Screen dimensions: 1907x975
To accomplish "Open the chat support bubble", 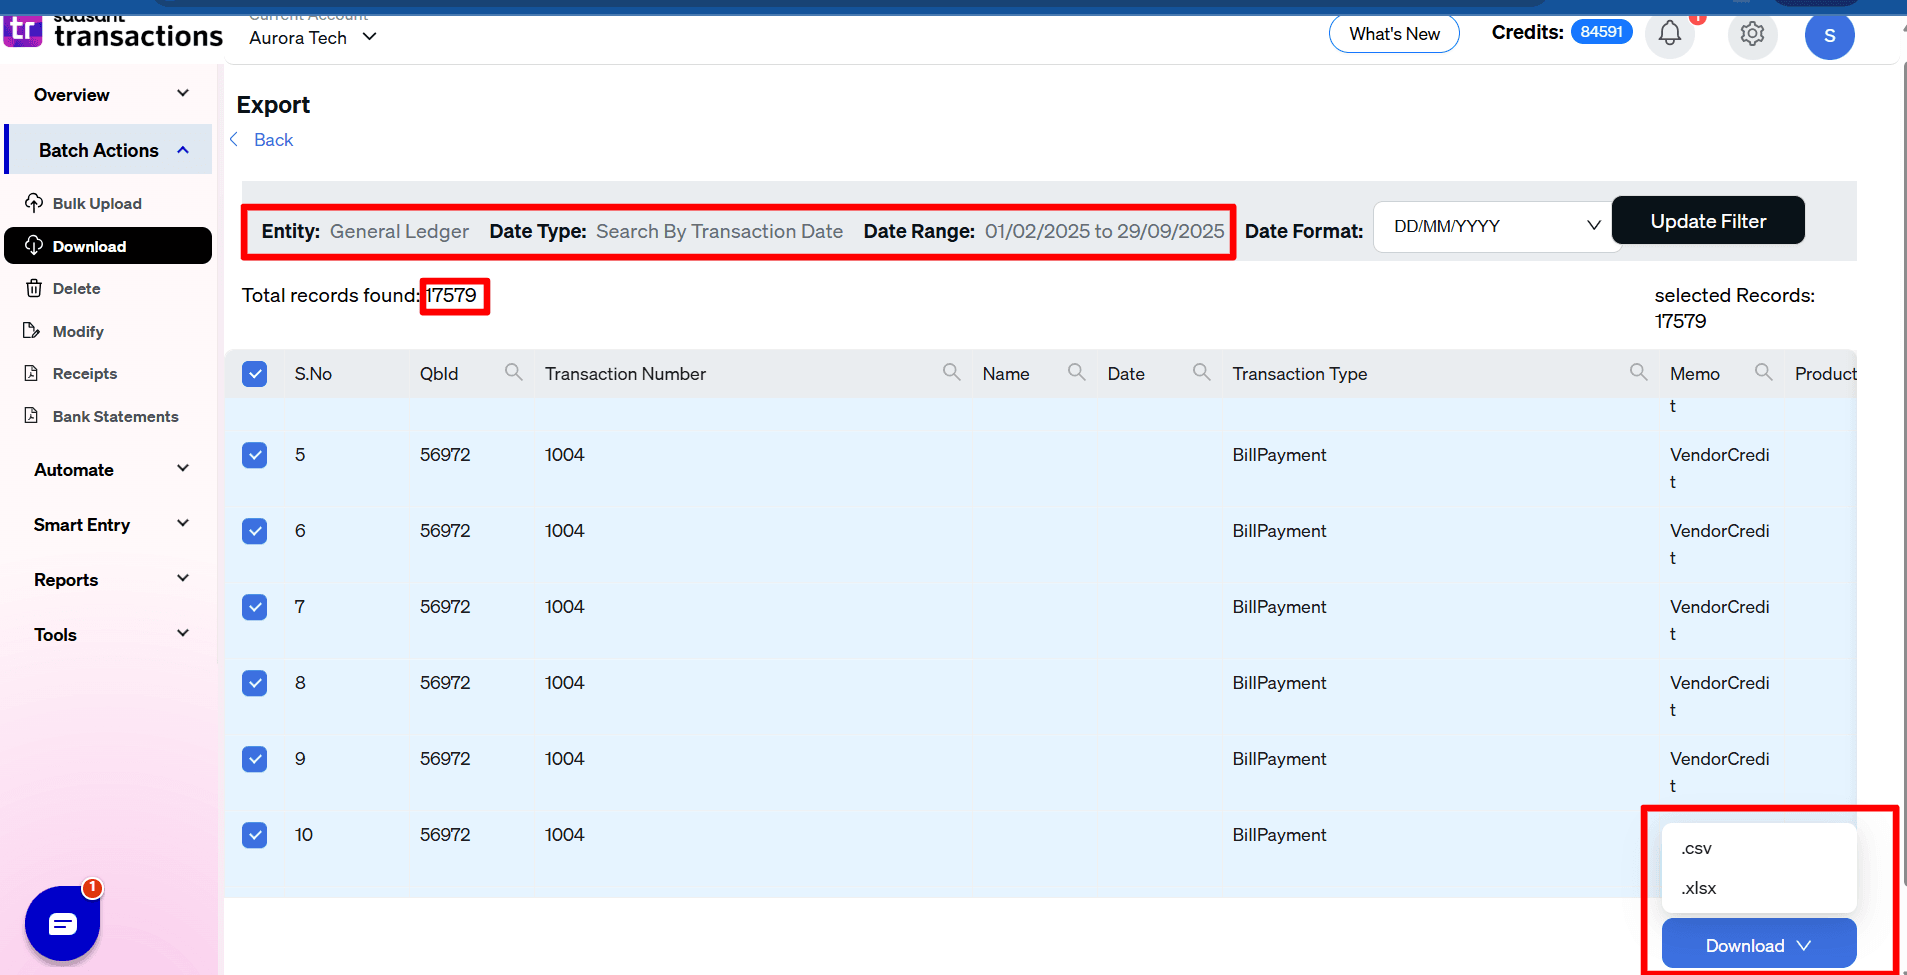I will 62,923.
